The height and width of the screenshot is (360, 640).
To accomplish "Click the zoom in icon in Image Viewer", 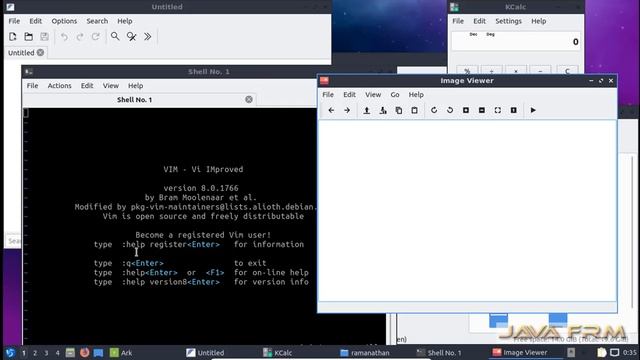I will tap(466, 110).
